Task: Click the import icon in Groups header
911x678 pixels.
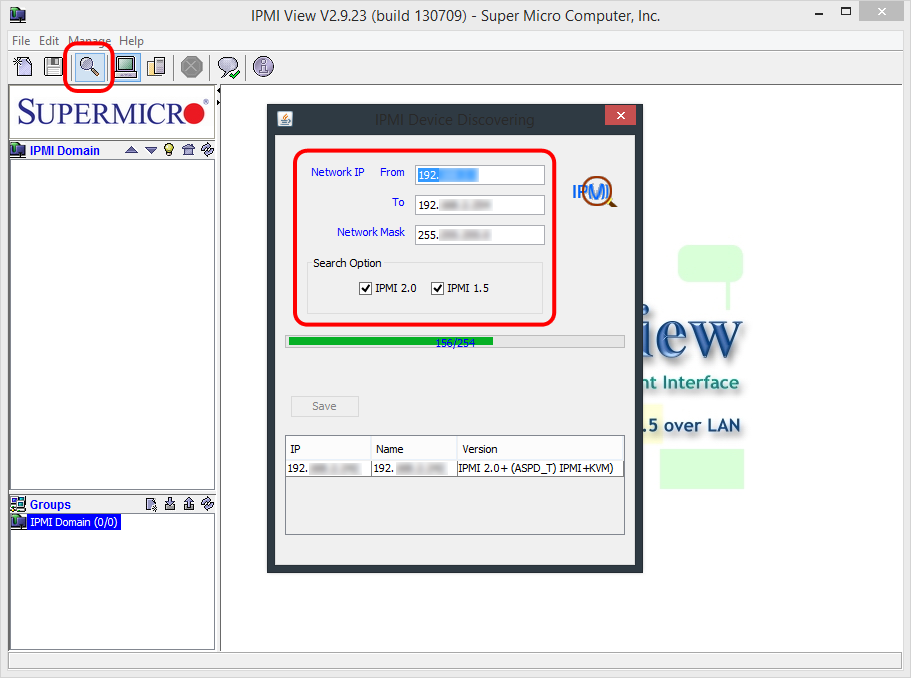Action: coord(170,504)
